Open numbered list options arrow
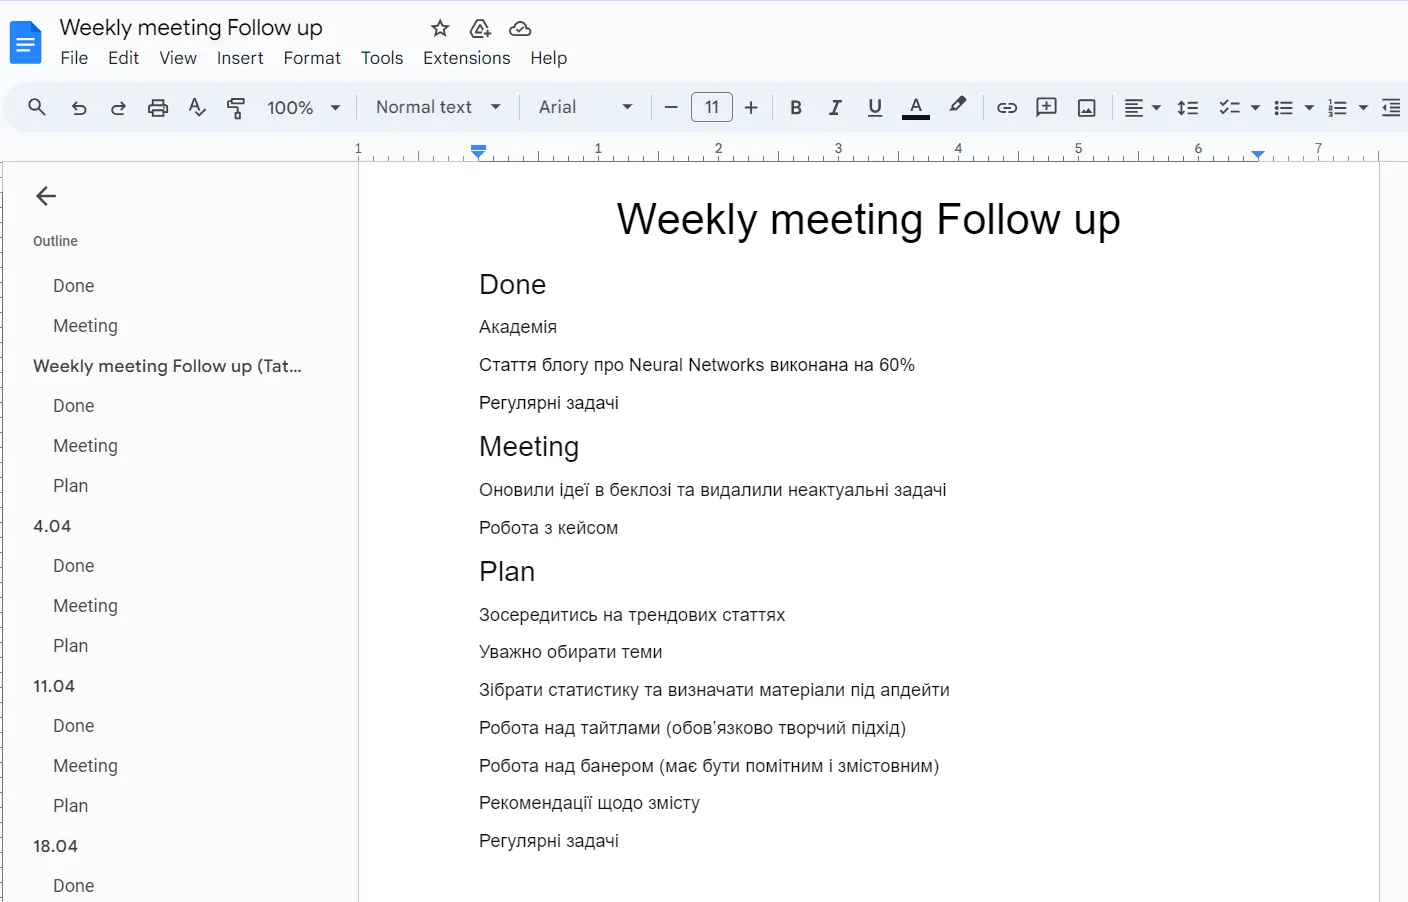1408x902 pixels. tap(1363, 107)
